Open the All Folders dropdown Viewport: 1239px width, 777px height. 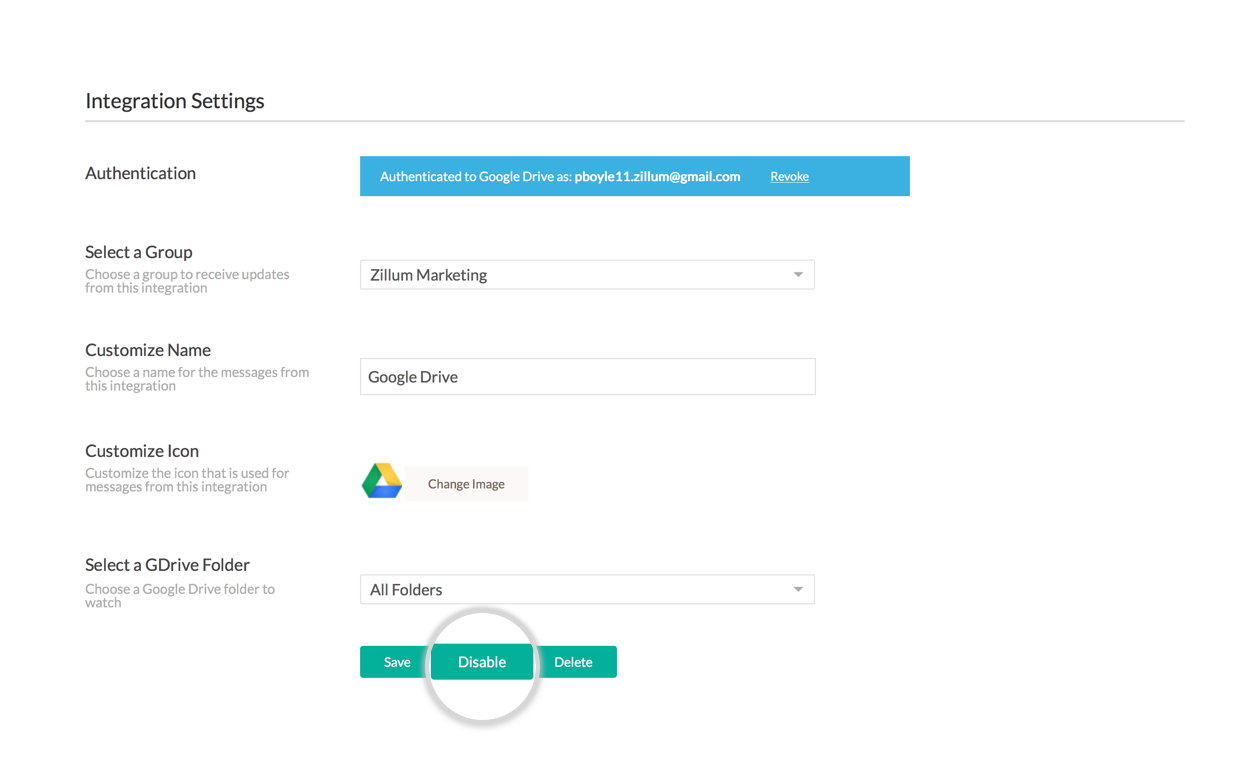[587, 590]
